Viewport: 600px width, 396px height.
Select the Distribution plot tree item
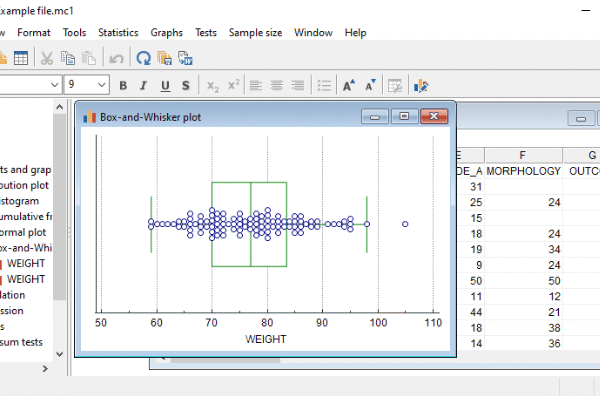[x=24, y=185]
